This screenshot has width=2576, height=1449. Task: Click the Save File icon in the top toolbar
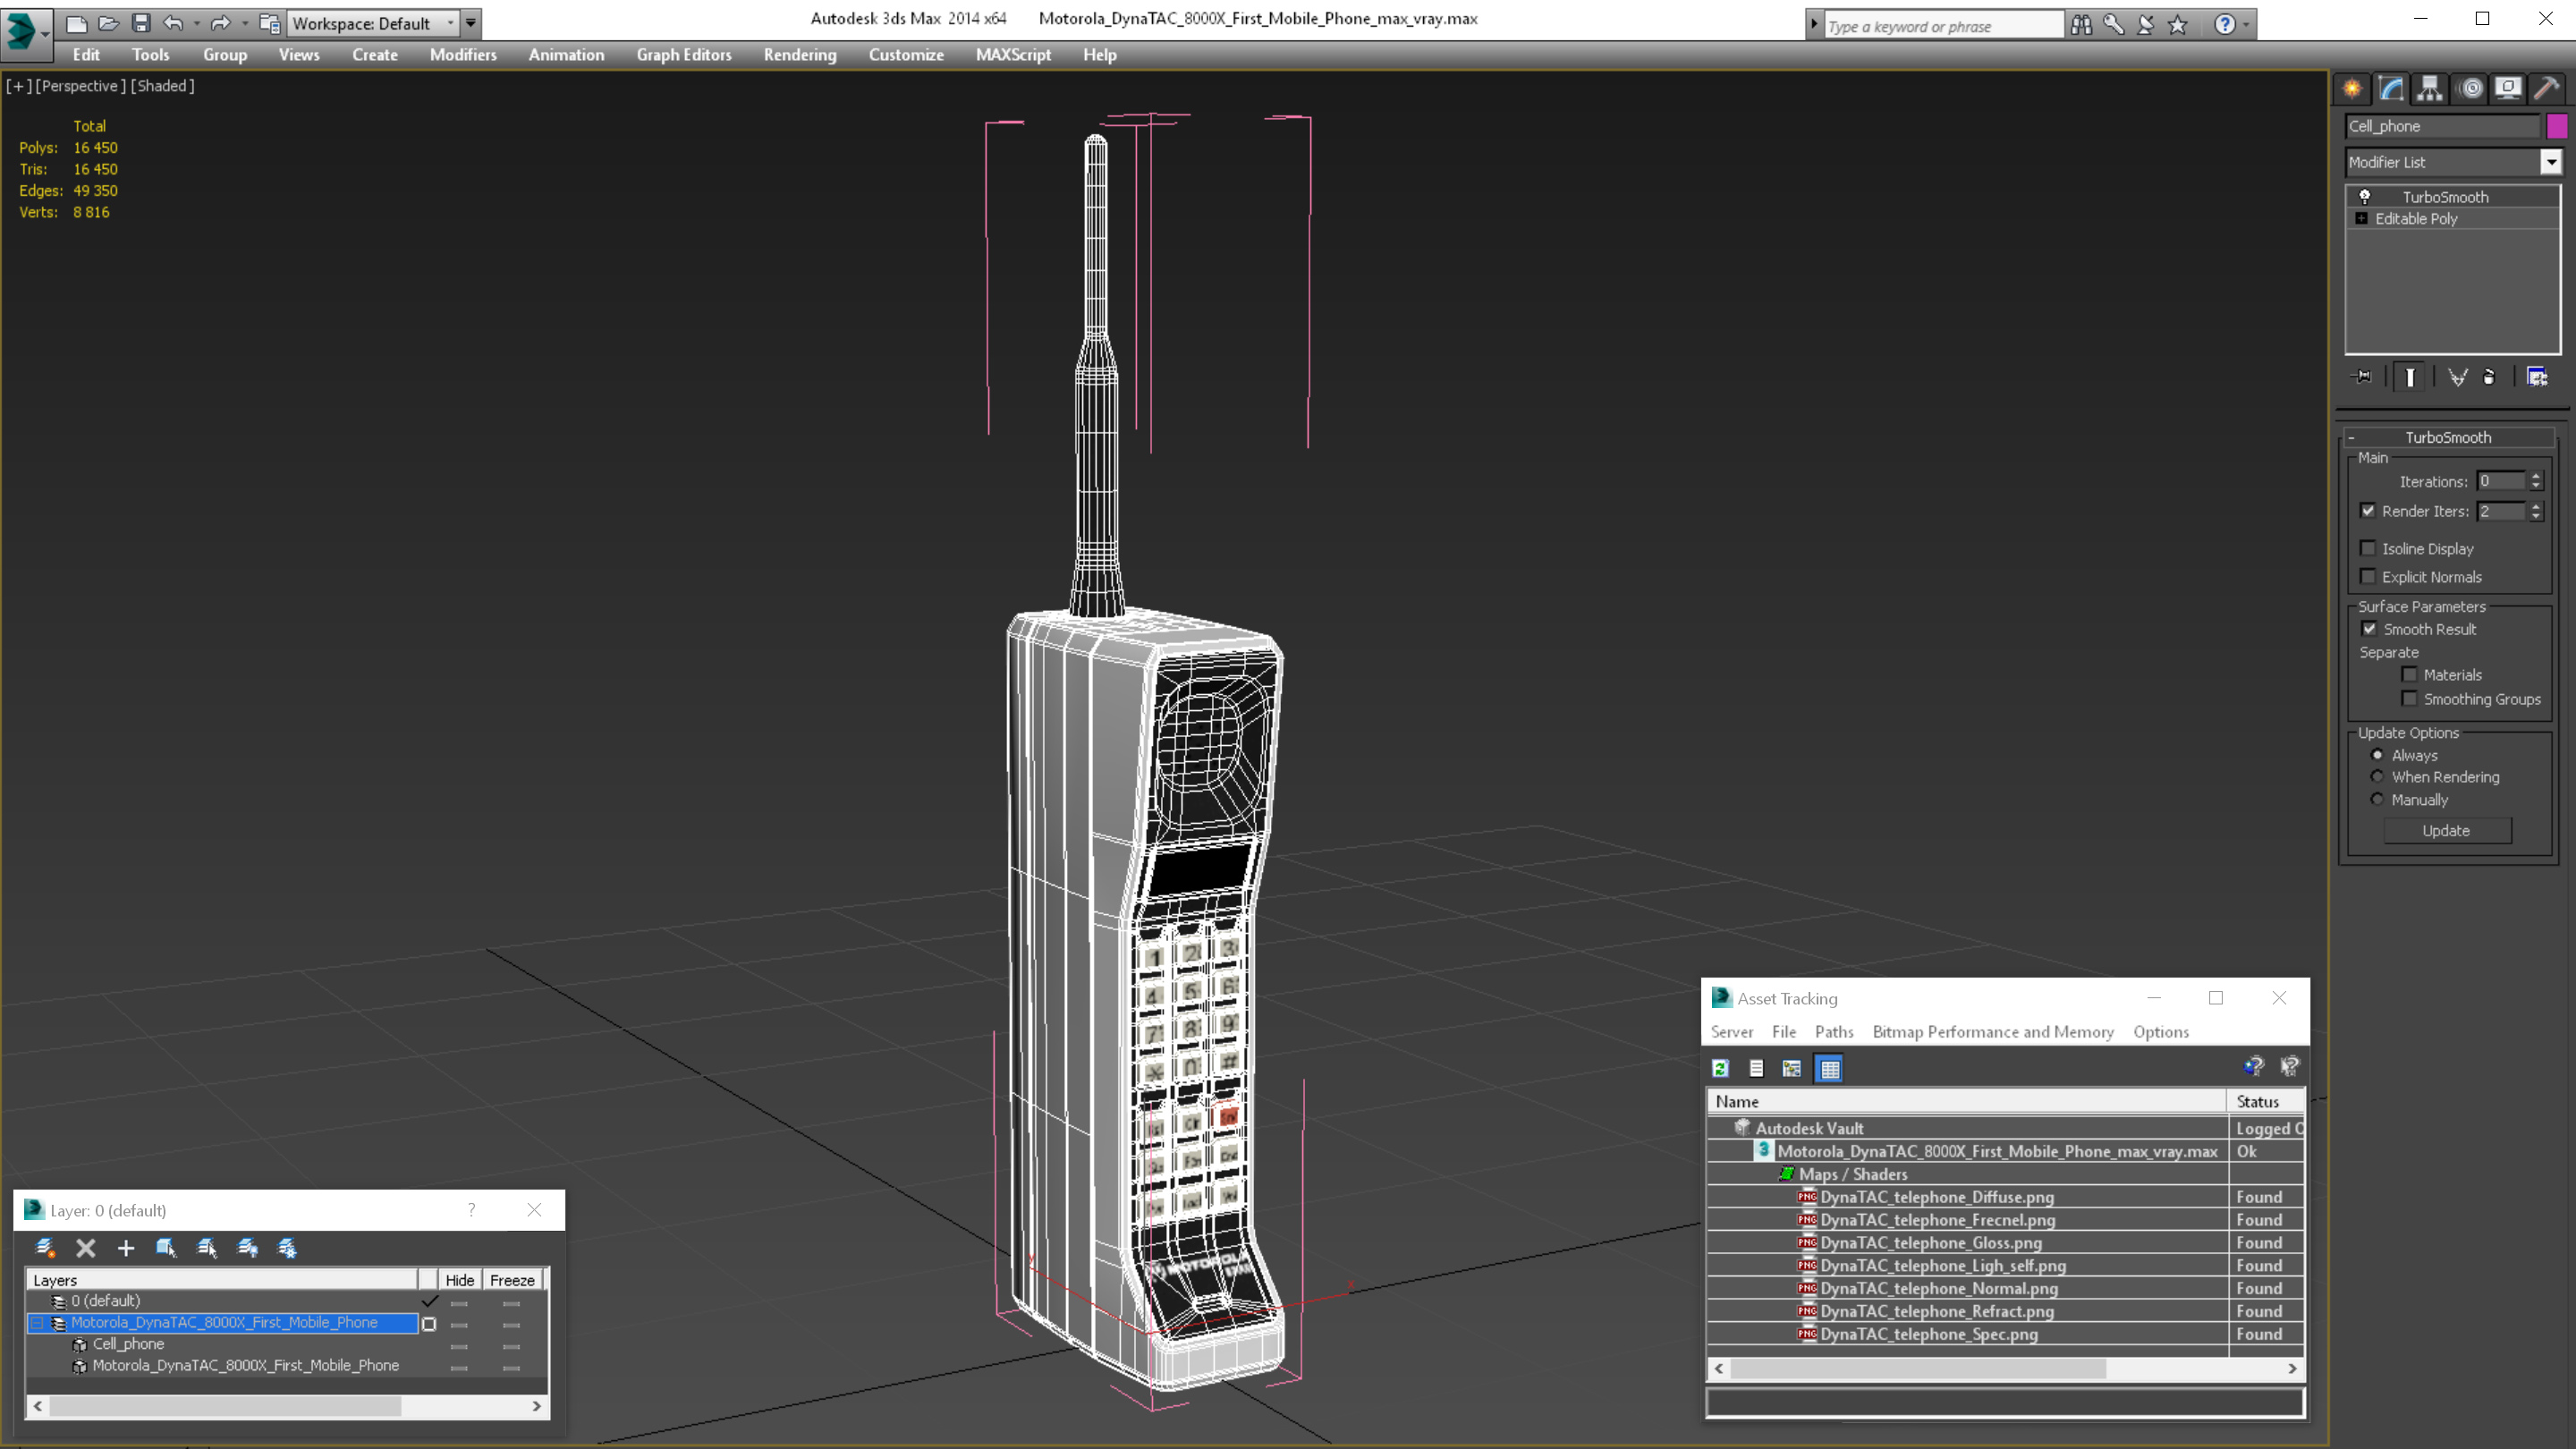[141, 23]
